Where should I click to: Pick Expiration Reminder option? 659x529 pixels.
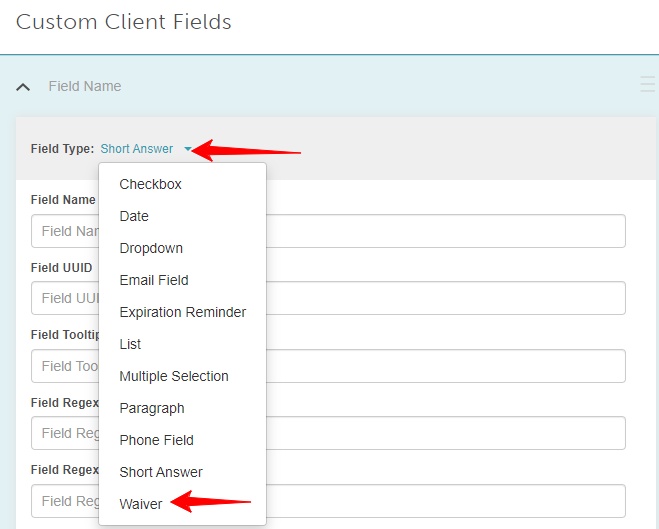[x=182, y=312]
